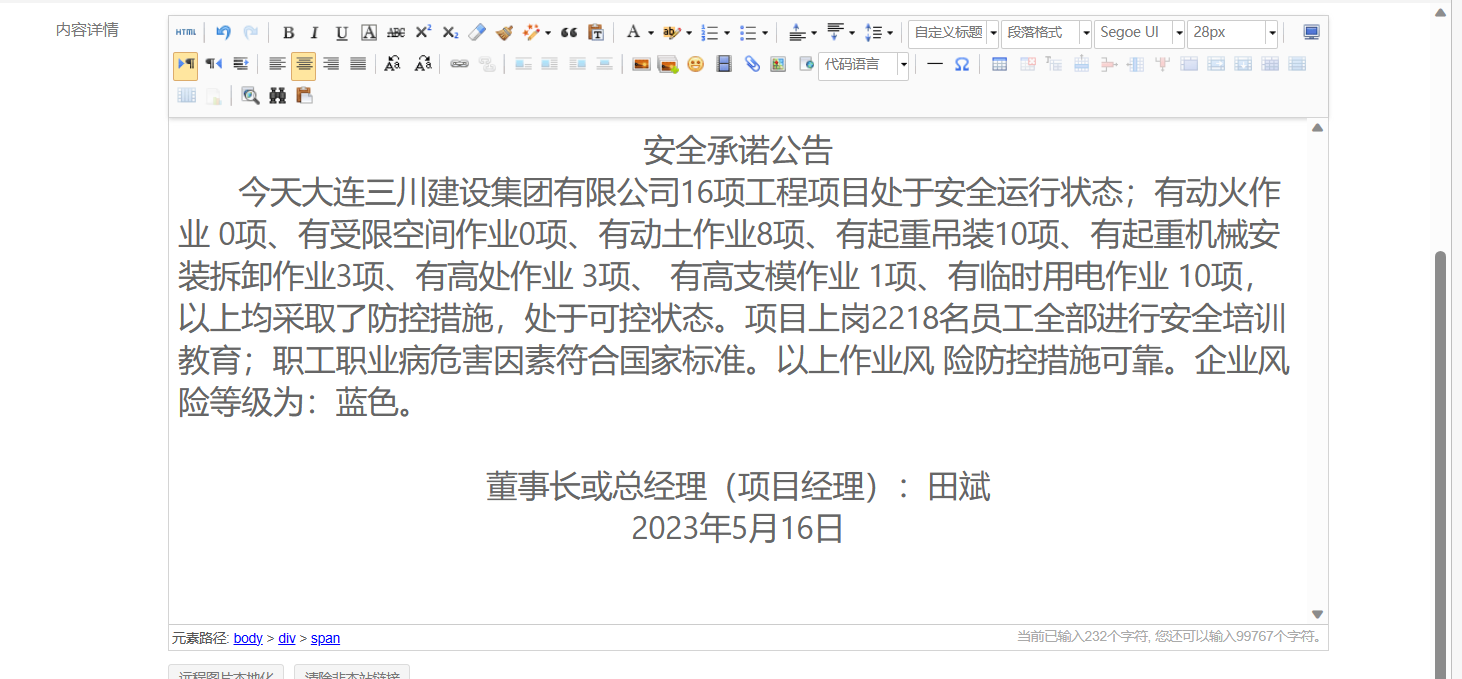Screen dimensions: 1462x679
Task: Open Segoe UI font dropdown
Action: tap(1139, 33)
